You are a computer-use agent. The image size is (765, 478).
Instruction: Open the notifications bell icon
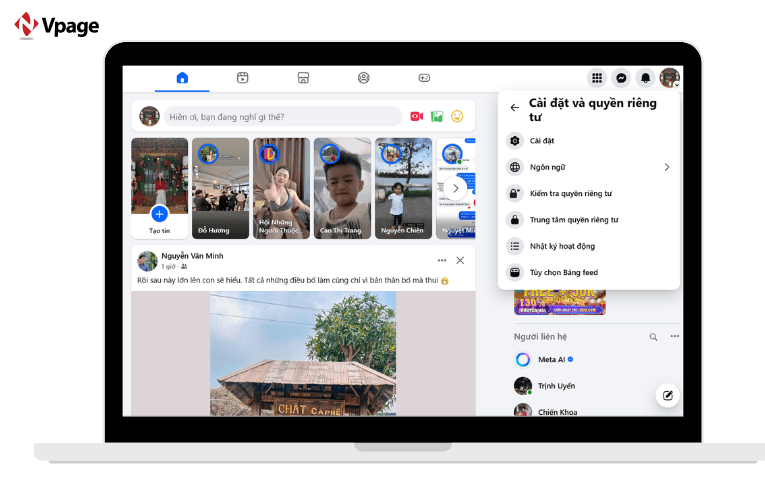coord(645,78)
